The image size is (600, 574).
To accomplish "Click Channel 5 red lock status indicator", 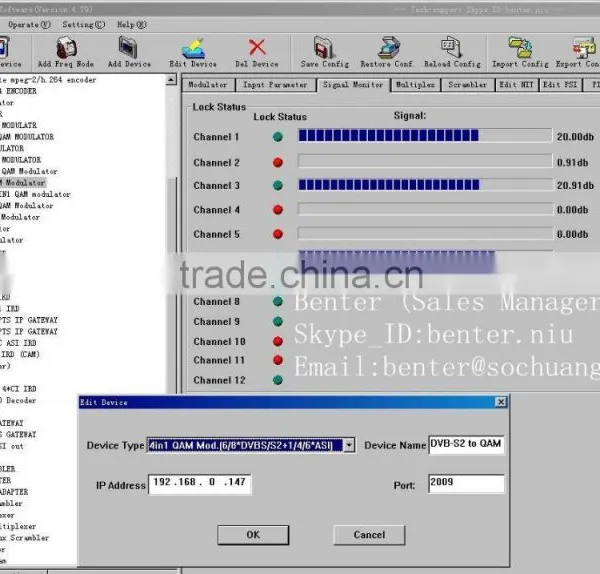I will [x=278, y=234].
